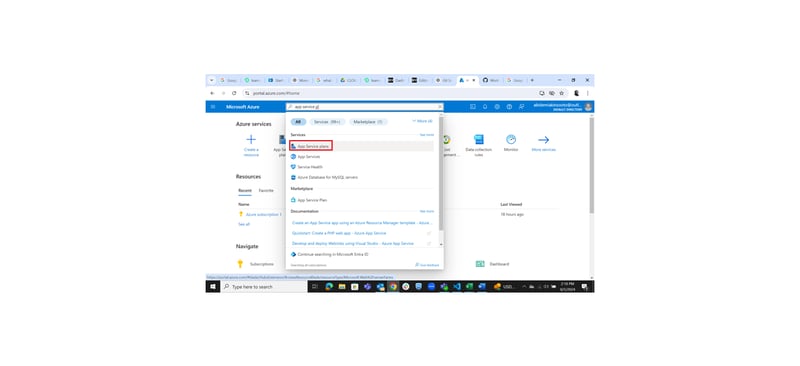Open Dashboard under Navigate

(499, 264)
